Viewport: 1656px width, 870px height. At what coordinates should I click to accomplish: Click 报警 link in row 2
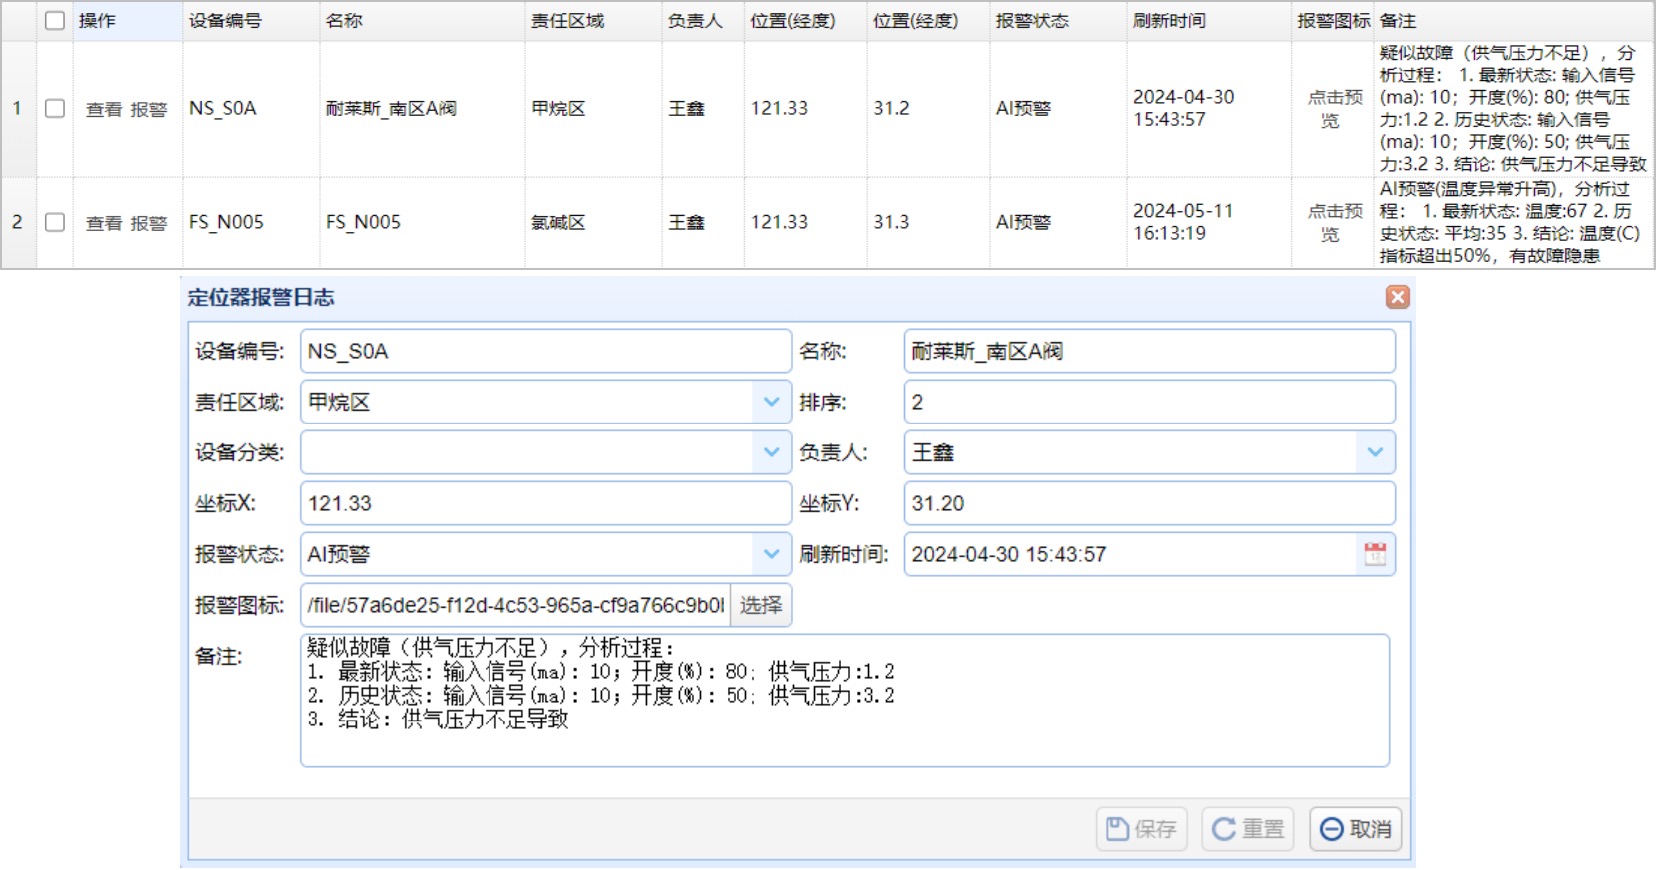click(x=149, y=223)
